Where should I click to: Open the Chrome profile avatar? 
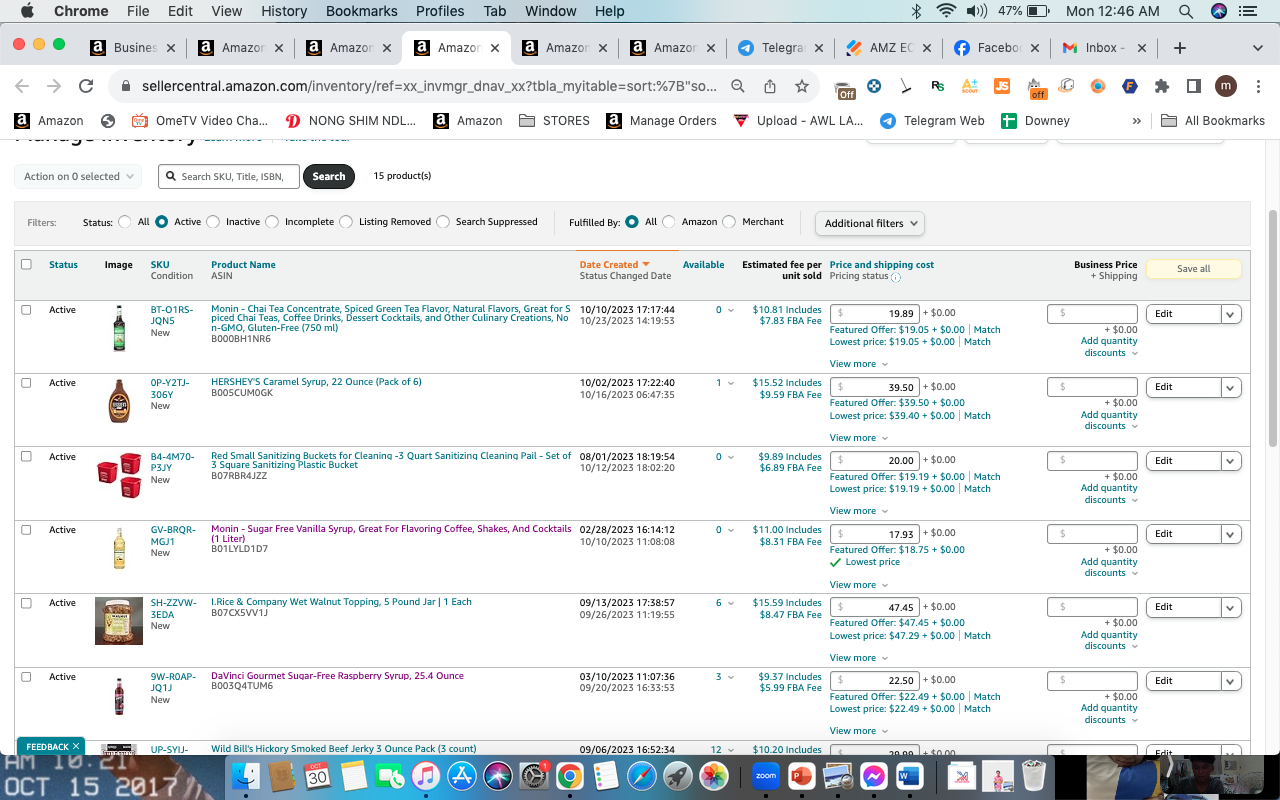pyautogui.click(x=1226, y=86)
